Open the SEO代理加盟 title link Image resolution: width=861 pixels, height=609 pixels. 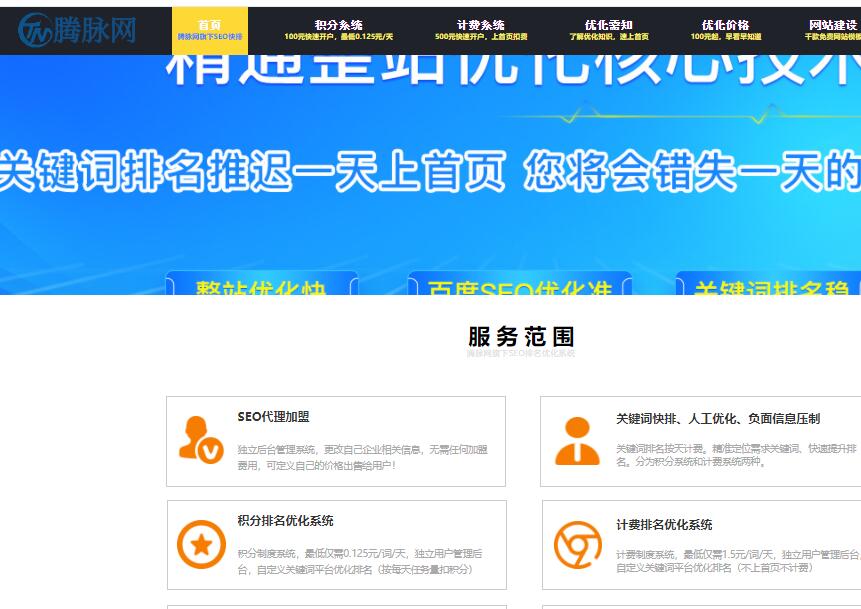coord(273,417)
